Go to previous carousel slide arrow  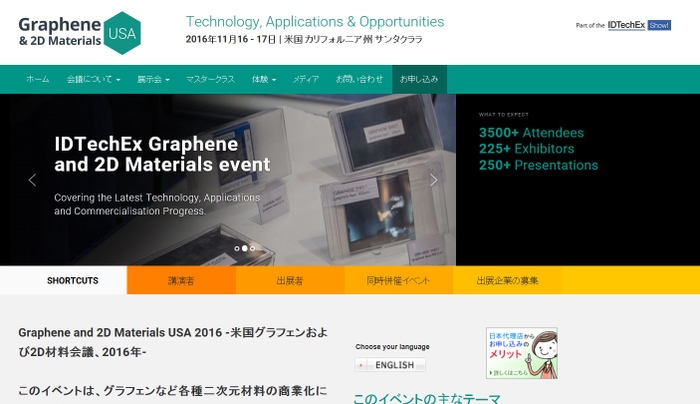click(32, 180)
